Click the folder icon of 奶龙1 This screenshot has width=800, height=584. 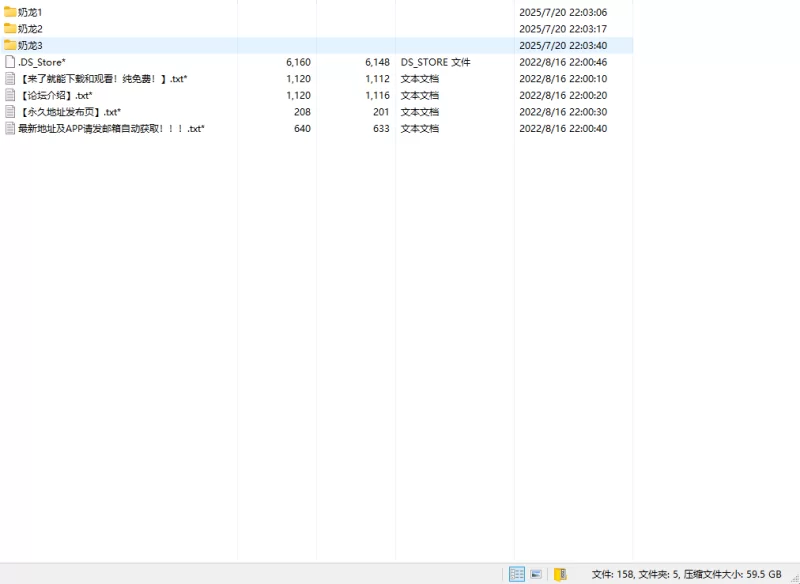click(x=10, y=12)
